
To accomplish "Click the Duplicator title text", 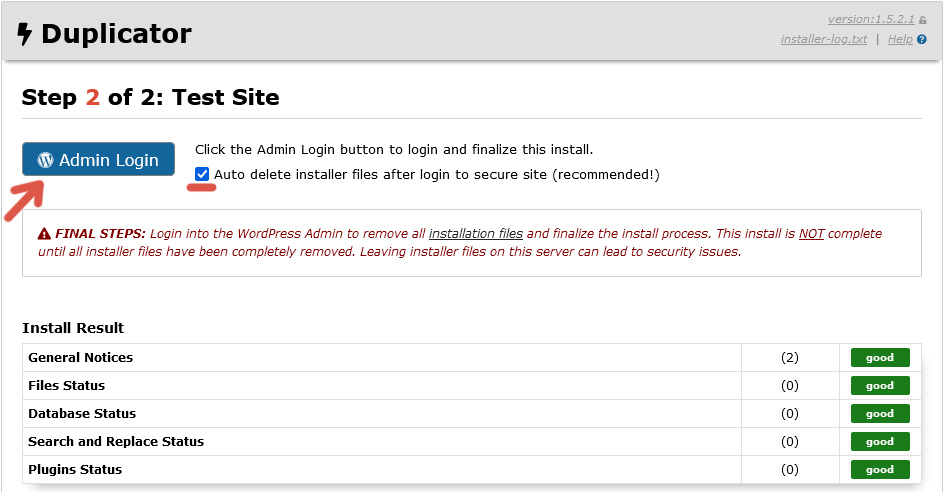I will [116, 34].
